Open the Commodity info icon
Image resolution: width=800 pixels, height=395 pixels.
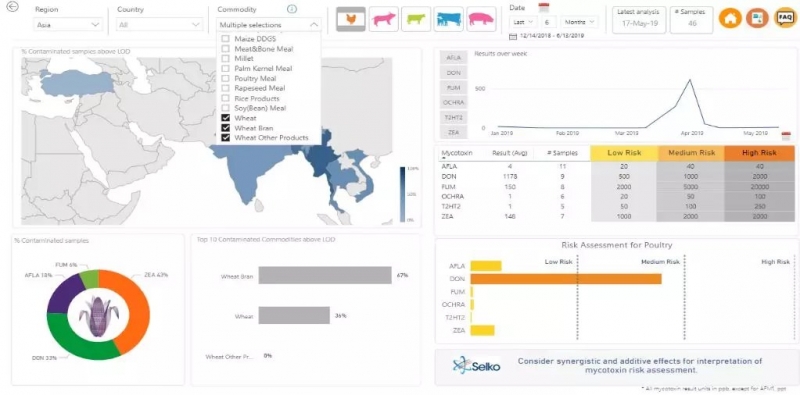pos(292,9)
